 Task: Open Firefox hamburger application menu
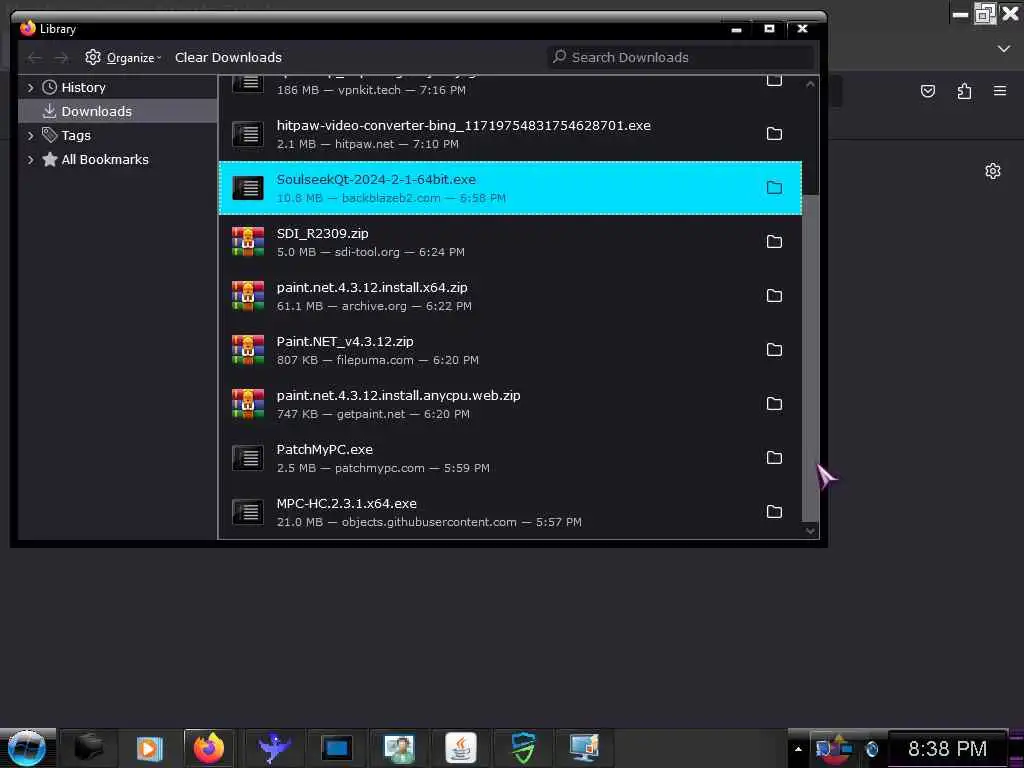pyautogui.click(x=1000, y=91)
